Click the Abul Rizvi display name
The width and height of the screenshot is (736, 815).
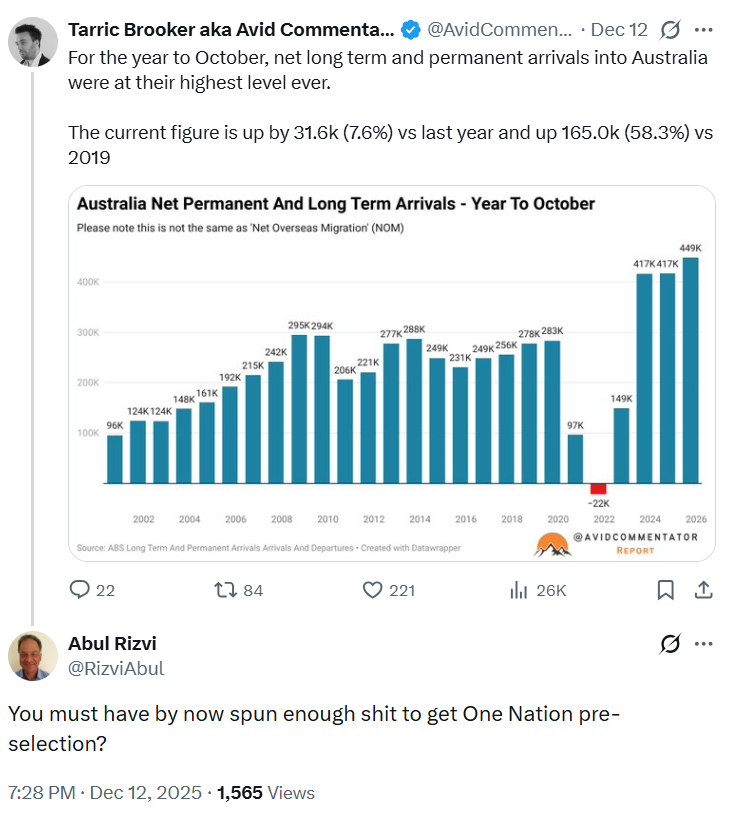coord(112,643)
